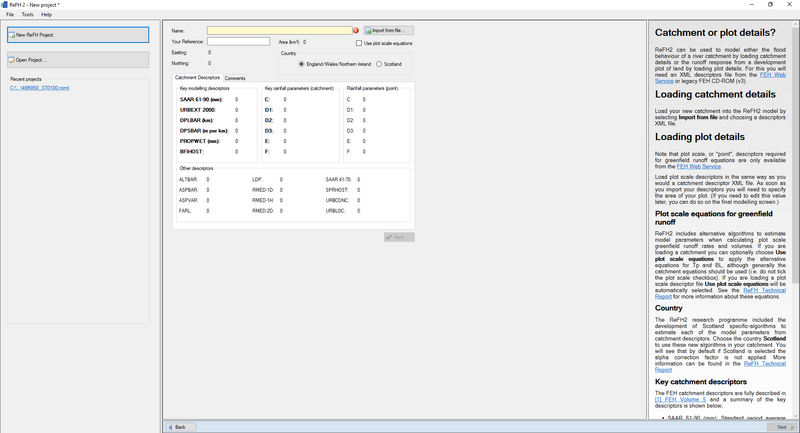Open an existing project with Open Project
This screenshot has height=433, width=800.
coord(77,60)
